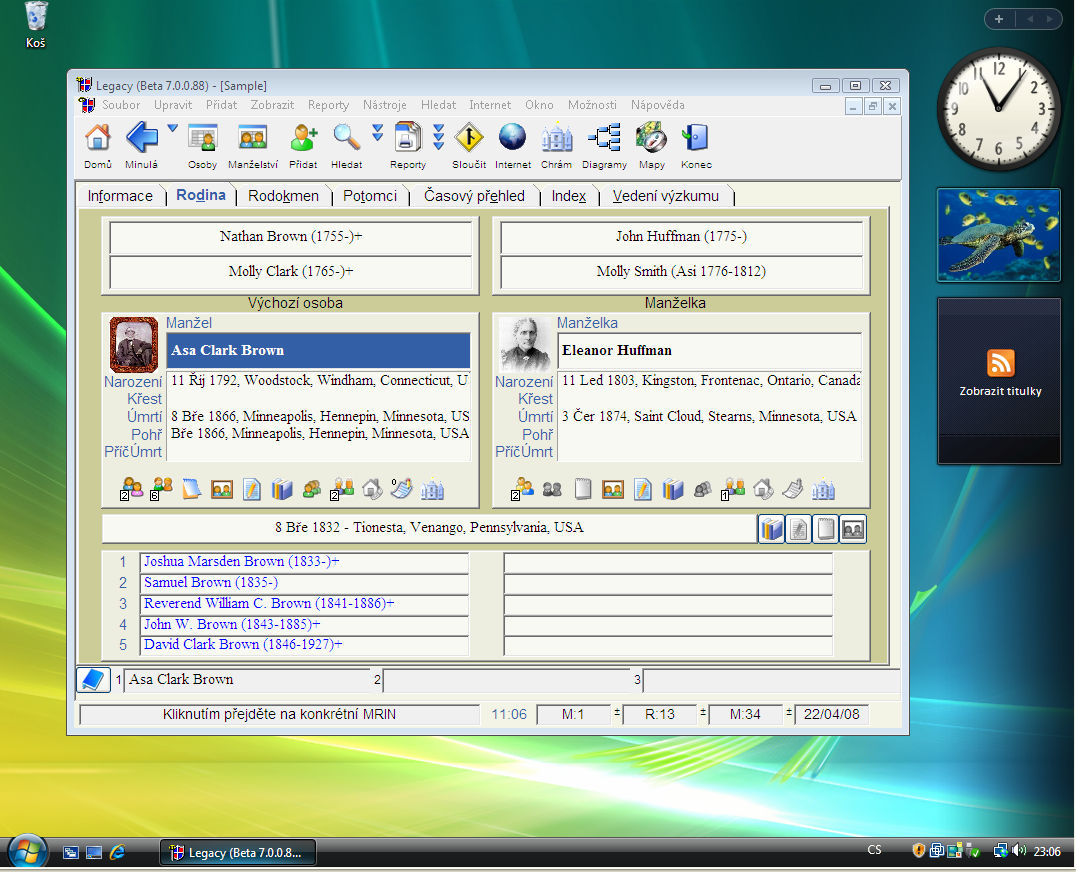The height and width of the screenshot is (872, 1076).
Task: Open the Zobrazit menu
Action: pyautogui.click(x=272, y=105)
